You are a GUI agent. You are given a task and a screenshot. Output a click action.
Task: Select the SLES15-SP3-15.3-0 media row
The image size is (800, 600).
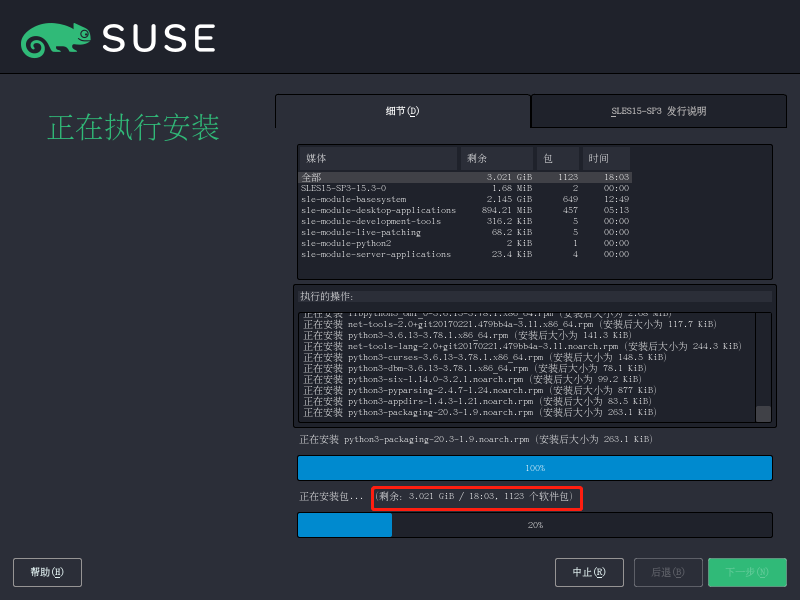pyautogui.click(x=400, y=188)
